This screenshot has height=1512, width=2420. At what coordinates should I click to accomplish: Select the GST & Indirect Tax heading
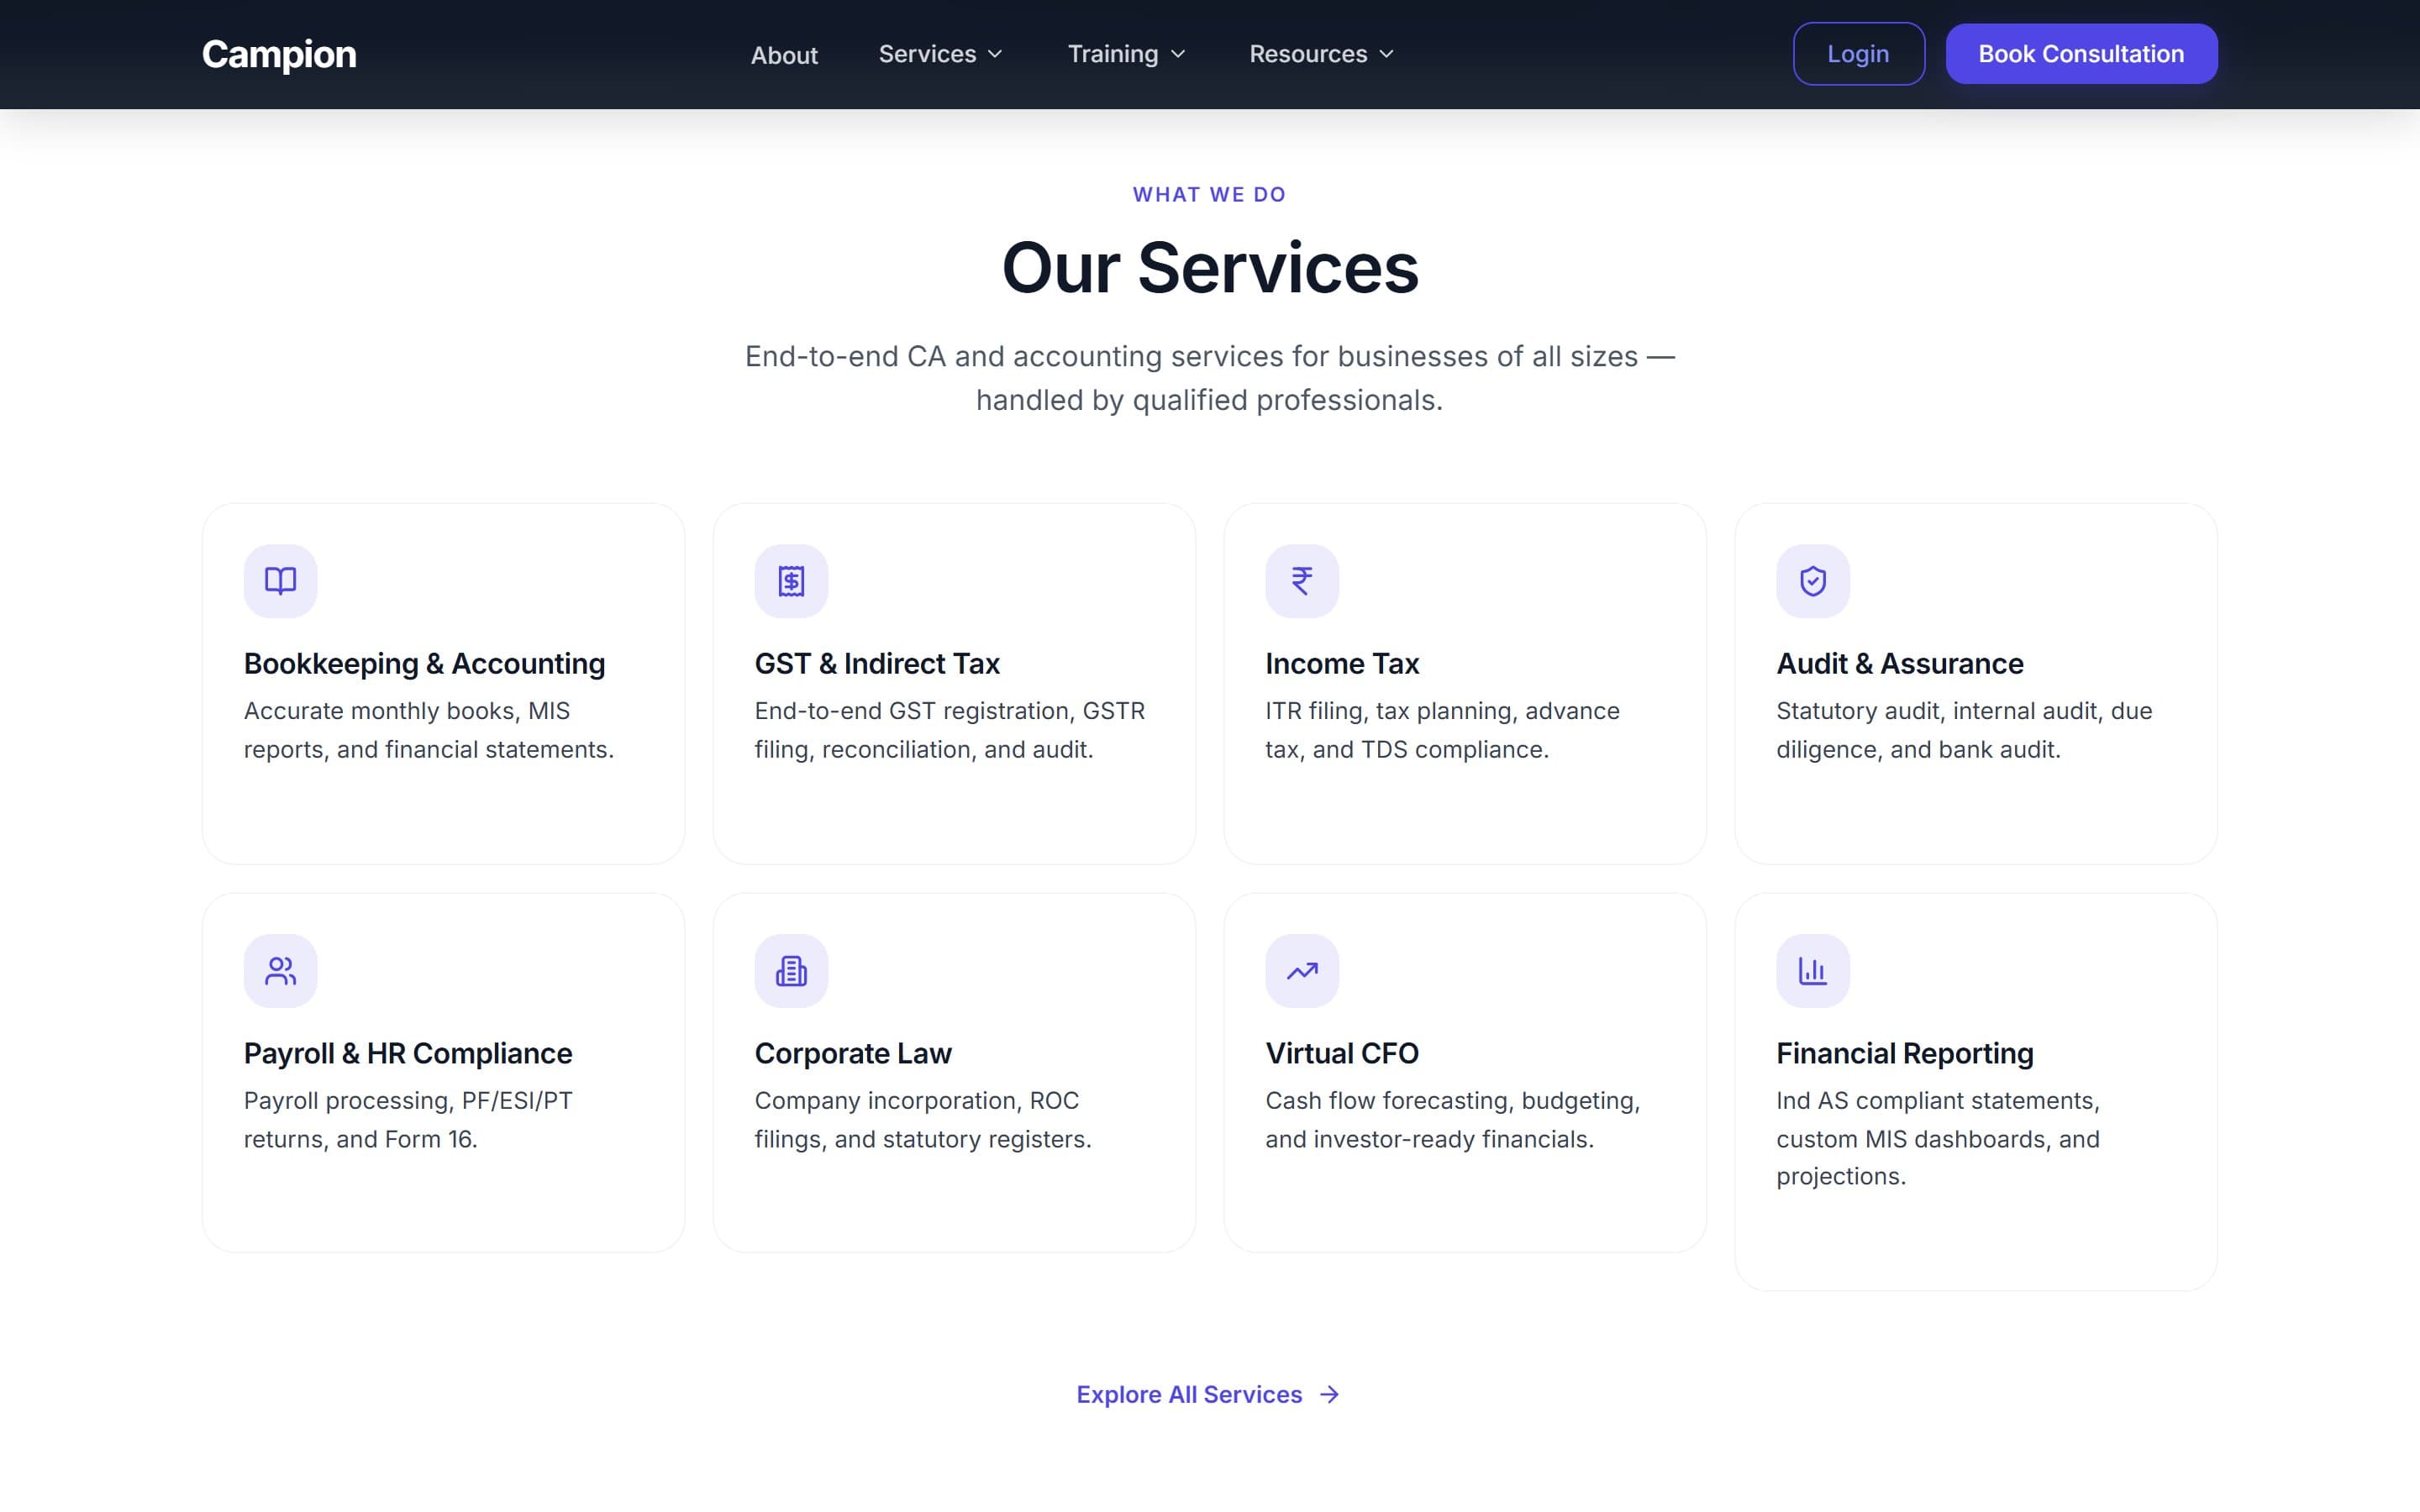[x=877, y=664]
